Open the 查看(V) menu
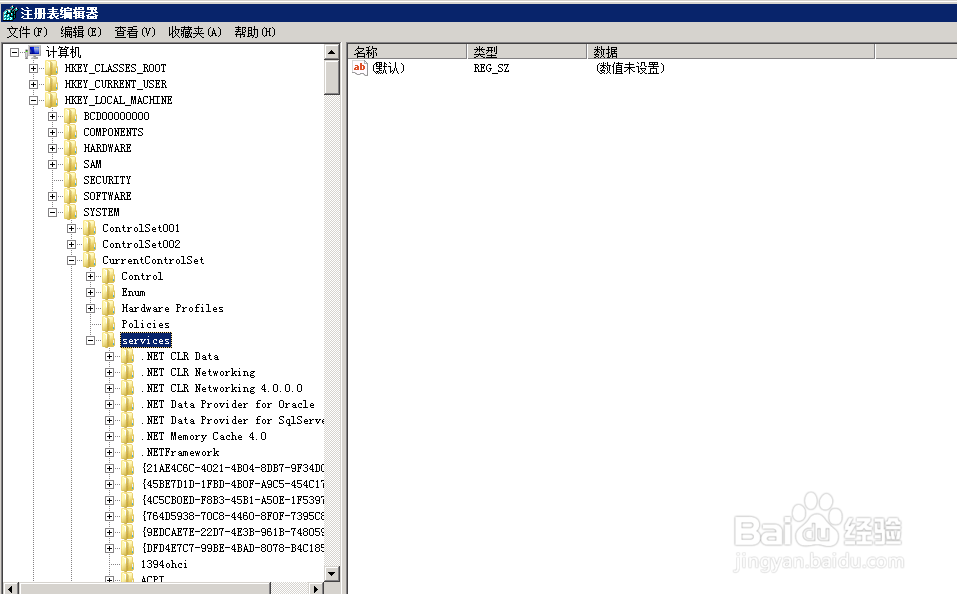The image size is (957, 594). pos(133,31)
